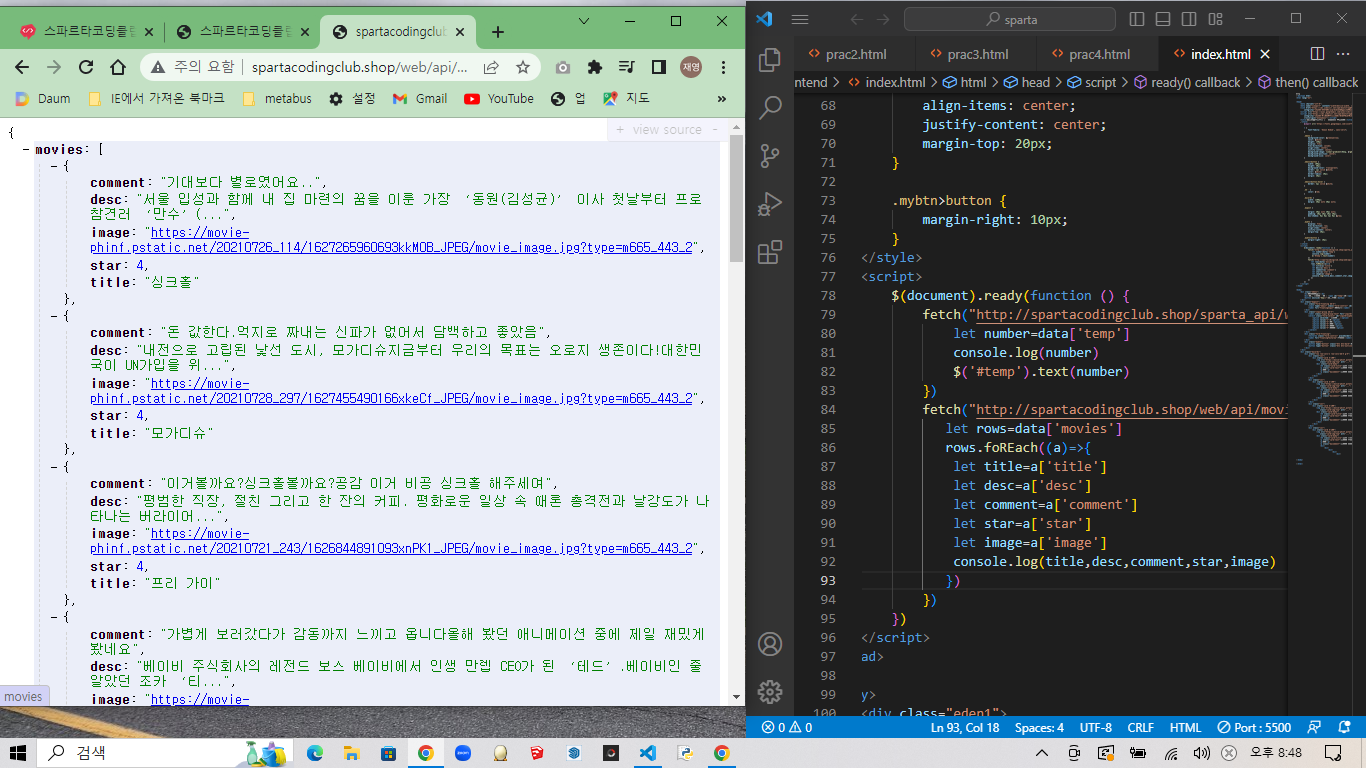This screenshot has height=768, width=1366.
Task: Switch to third Chrome tab spartacodingclub
Action: click(x=400, y=32)
